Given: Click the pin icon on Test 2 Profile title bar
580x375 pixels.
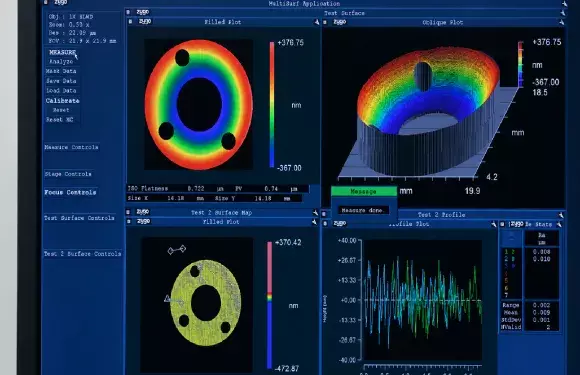Looking at the screenshot, I should 561,215.
